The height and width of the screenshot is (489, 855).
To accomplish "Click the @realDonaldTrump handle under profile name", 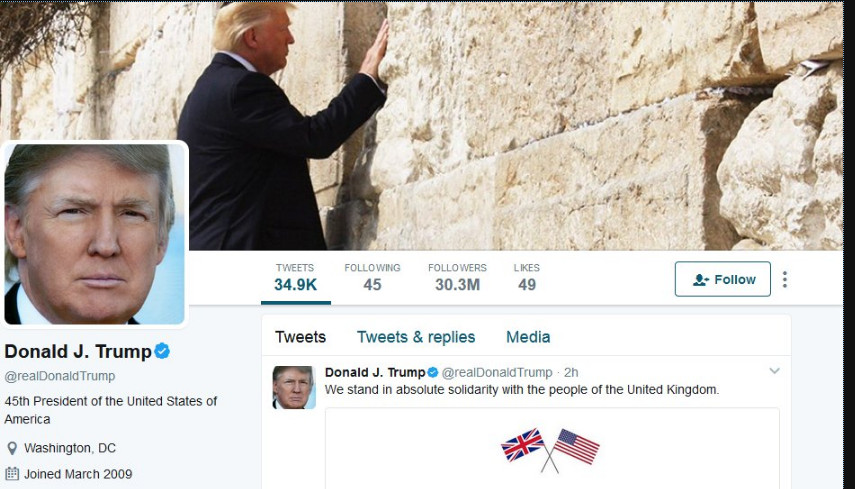I will 59,376.
